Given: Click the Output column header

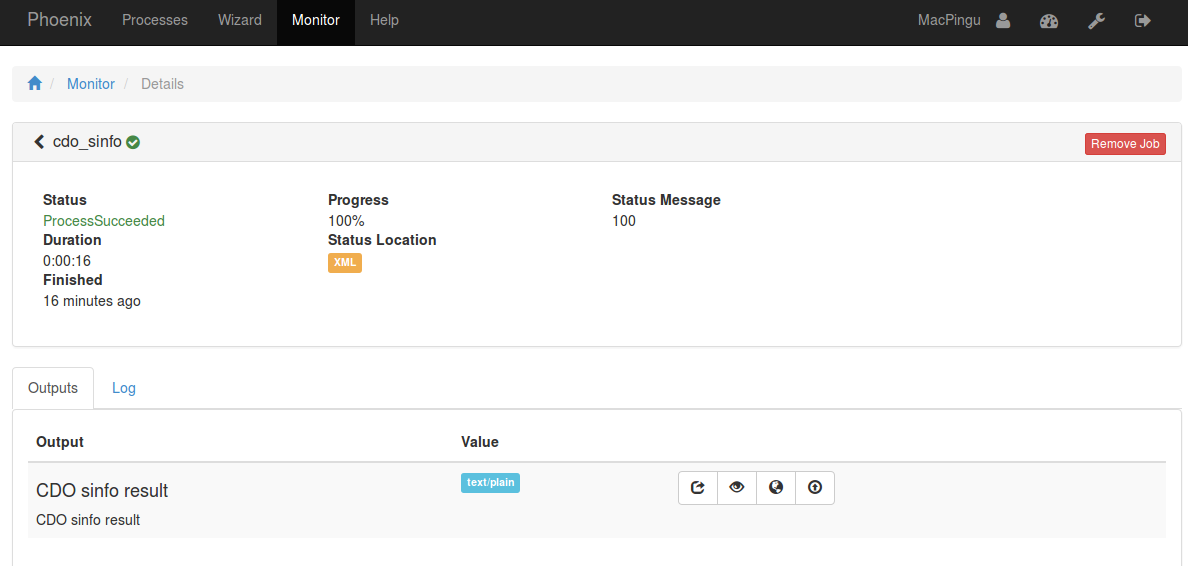Looking at the screenshot, I should [60, 442].
